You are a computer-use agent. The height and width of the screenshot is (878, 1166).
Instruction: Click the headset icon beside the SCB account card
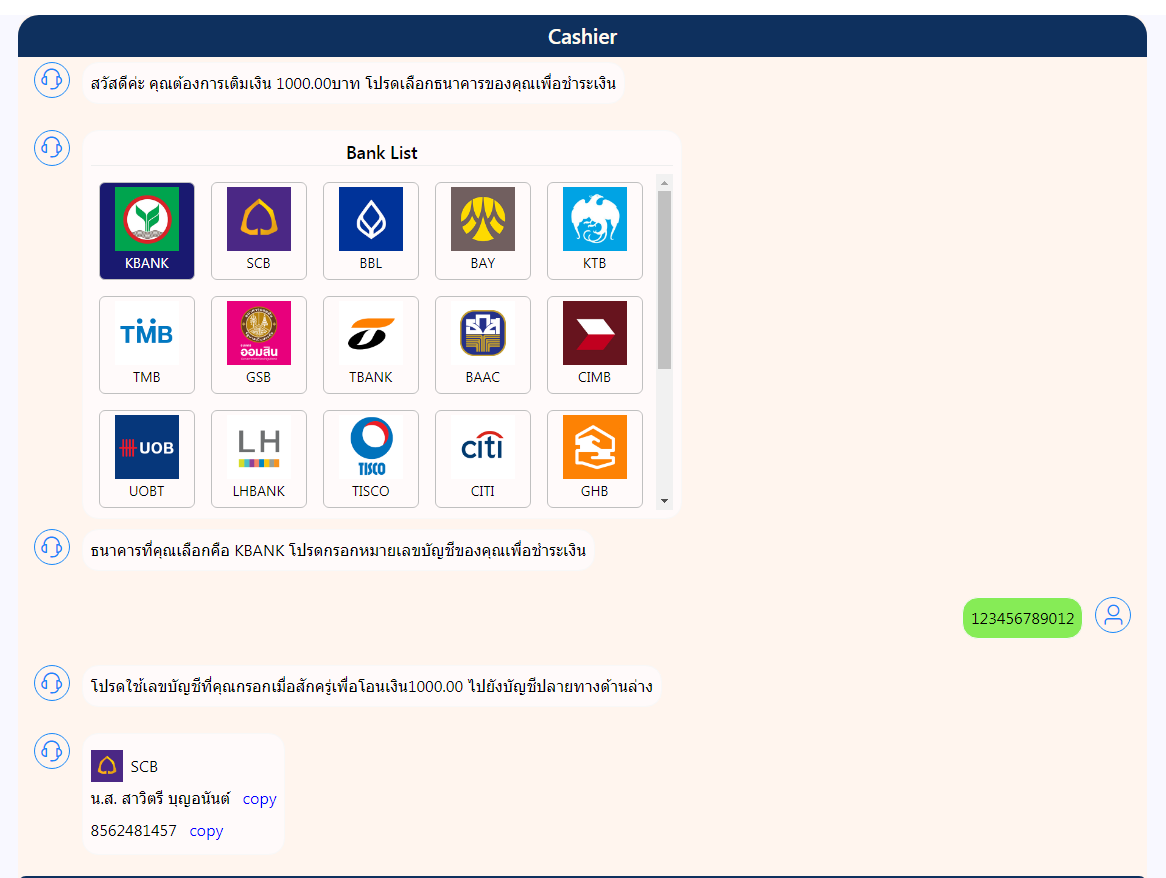point(52,751)
